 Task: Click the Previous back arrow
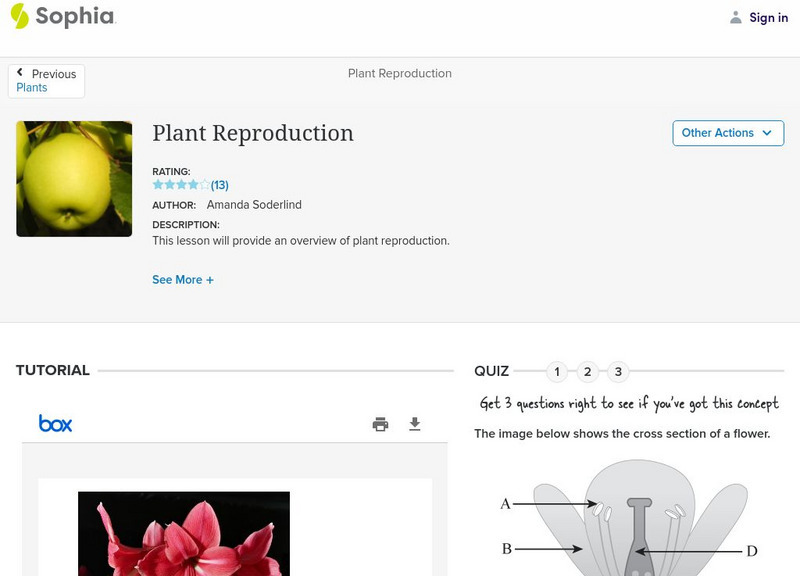[x=20, y=73]
